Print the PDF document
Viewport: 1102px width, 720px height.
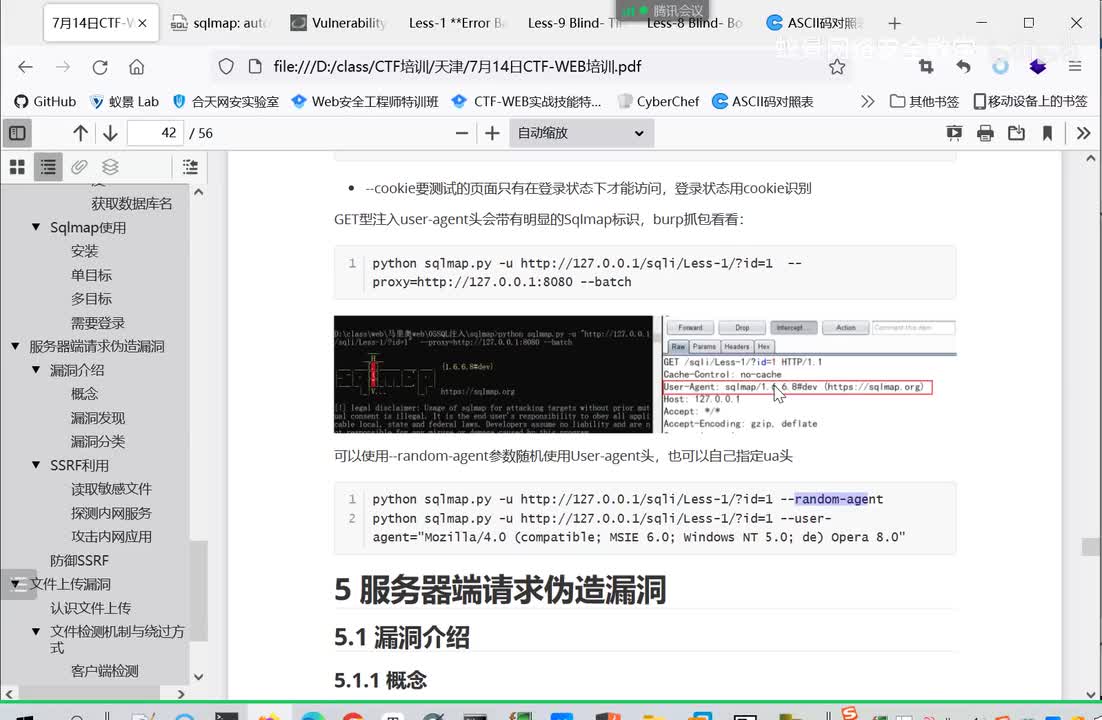tap(985, 133)
